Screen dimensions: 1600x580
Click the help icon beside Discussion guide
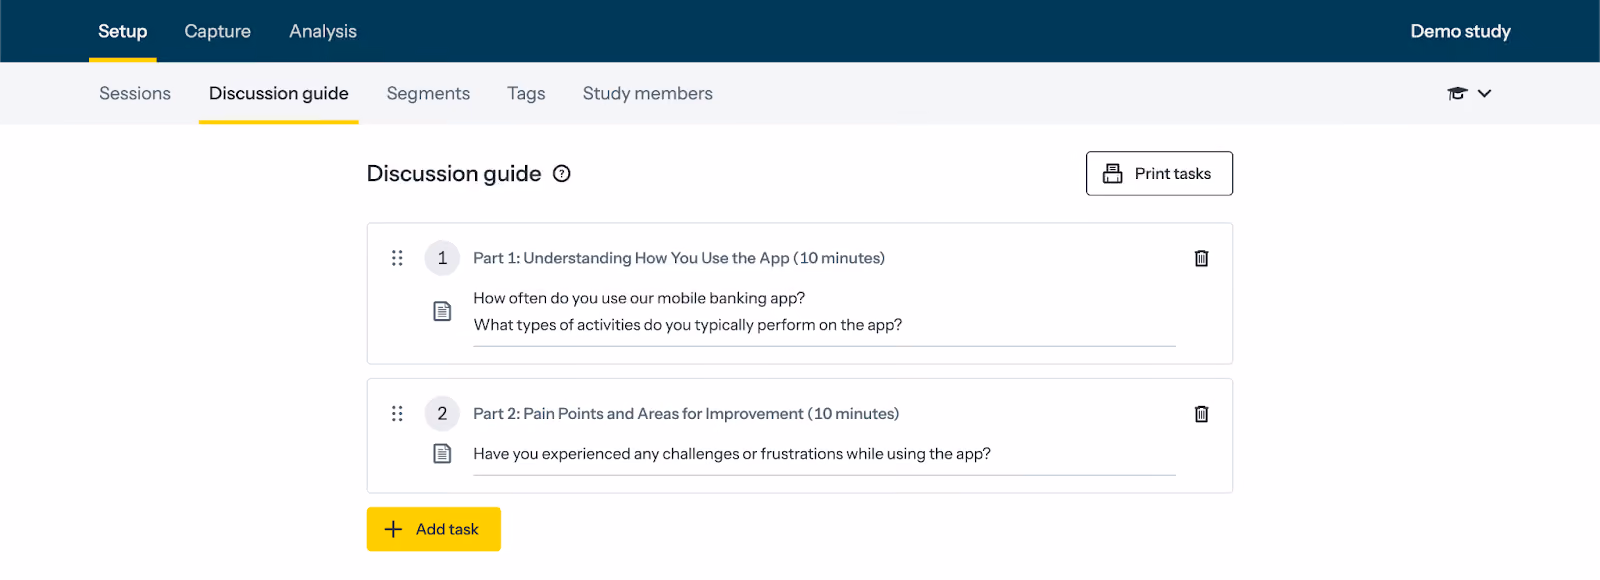pos(562,174)
